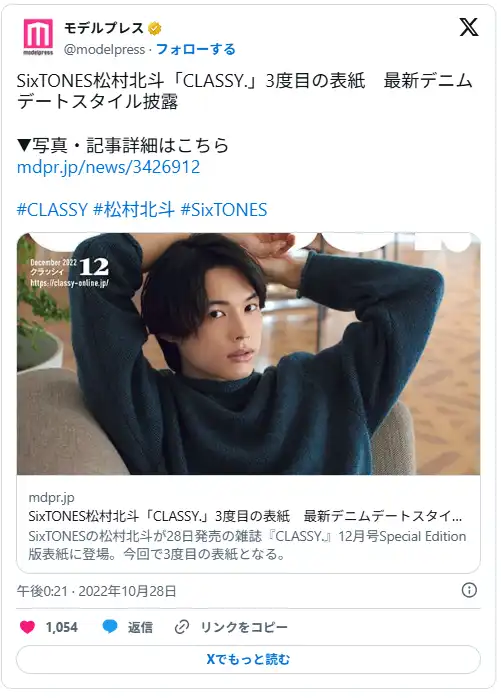The width and height of the screenshot is (501, 698).
Task: Open the modelpress profile avatar
Action: point(38,38)
